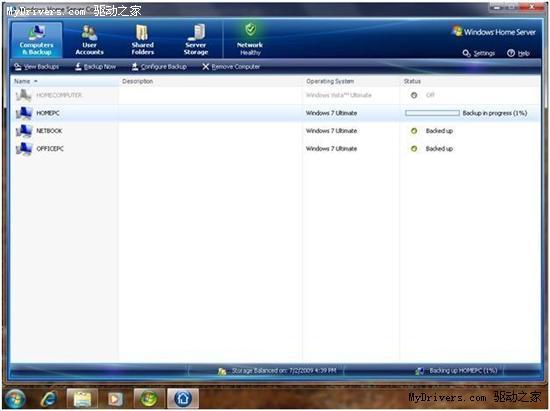Click the Backup Now arrow icon

[78, 67]
